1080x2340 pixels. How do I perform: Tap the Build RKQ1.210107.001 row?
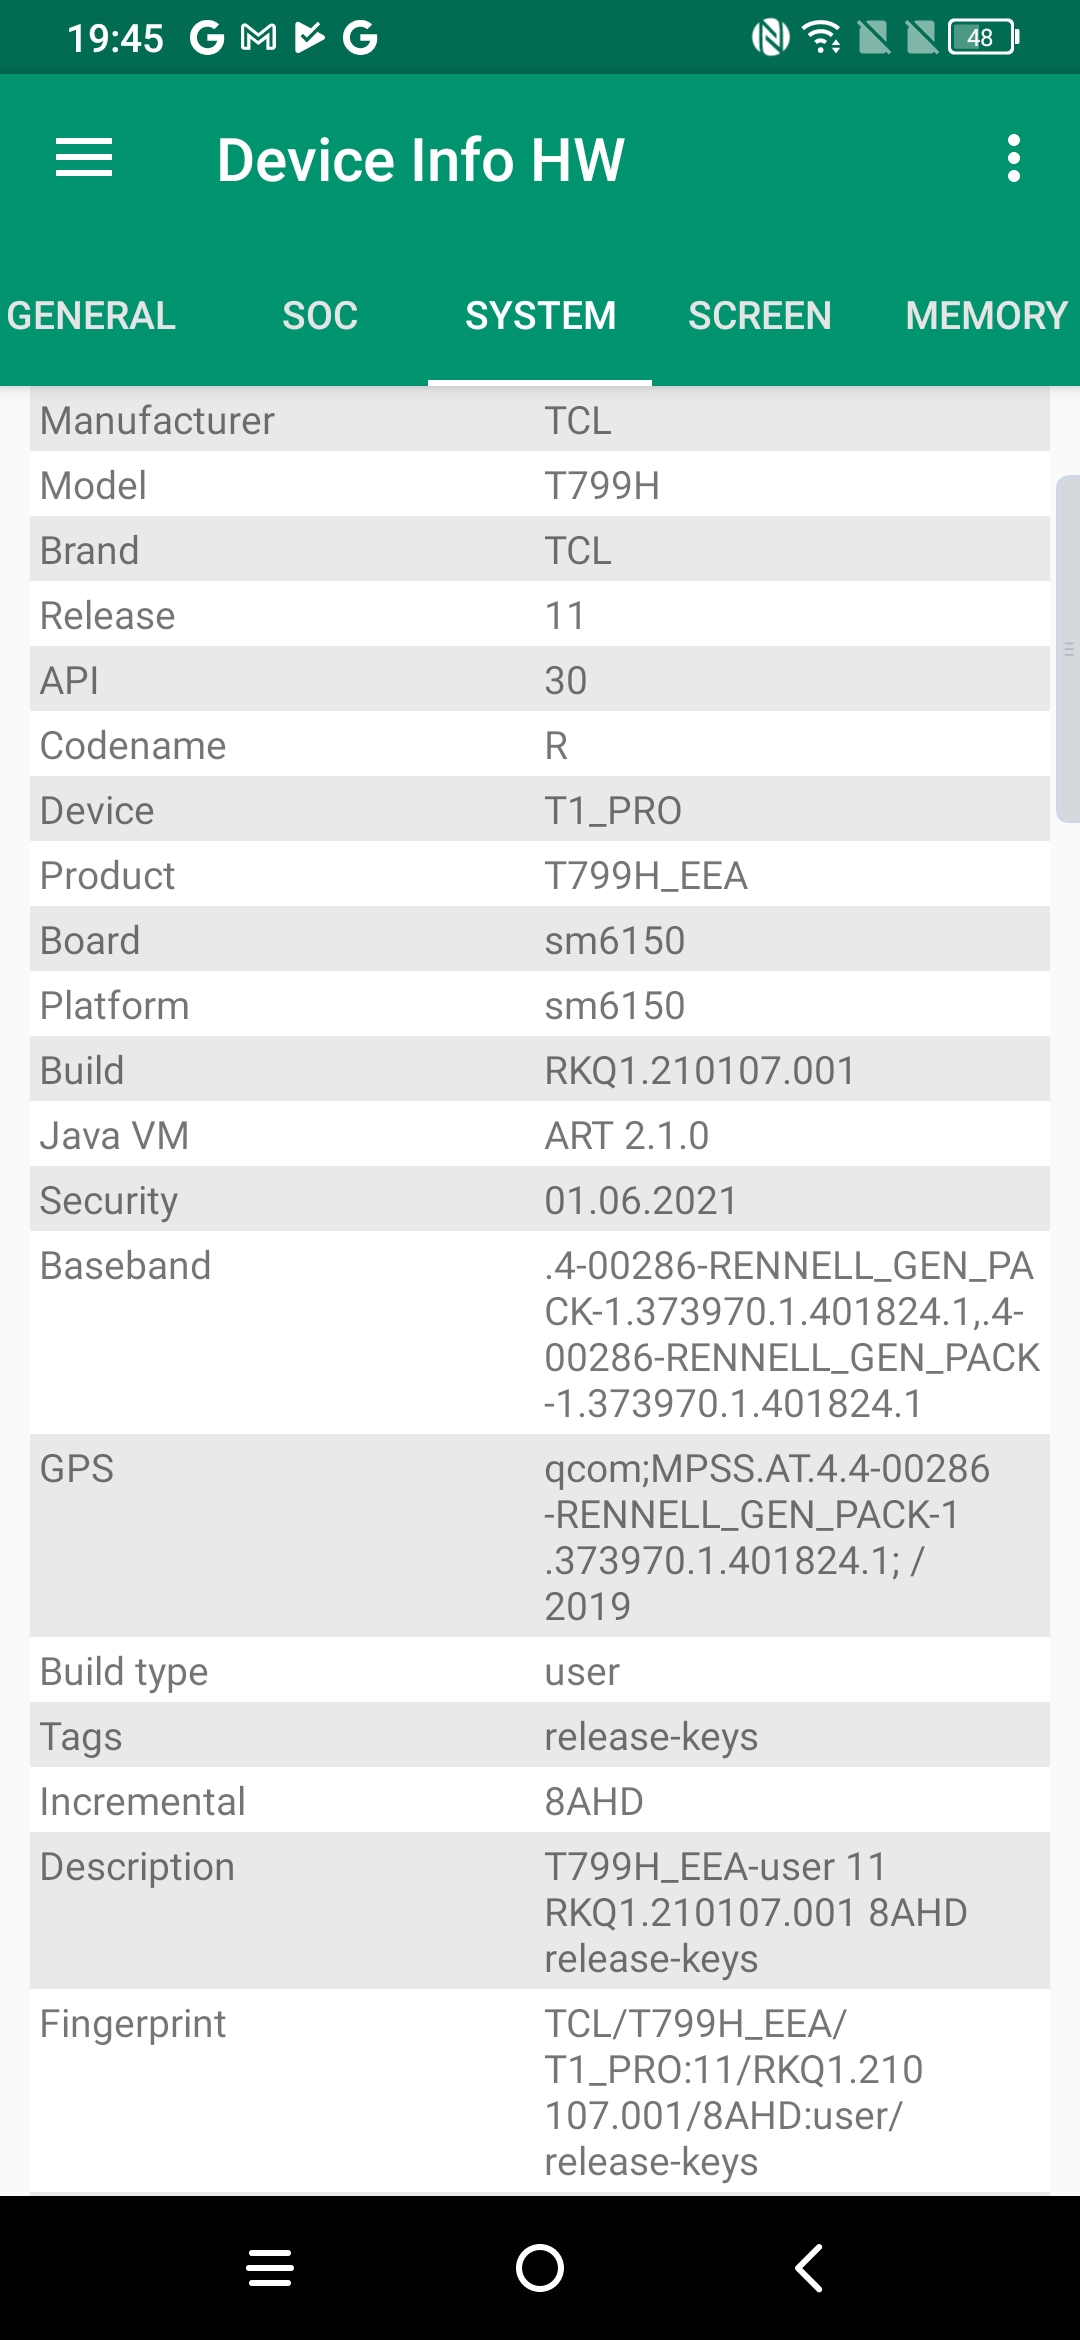pyautogui.click(x=540, y=1070)
